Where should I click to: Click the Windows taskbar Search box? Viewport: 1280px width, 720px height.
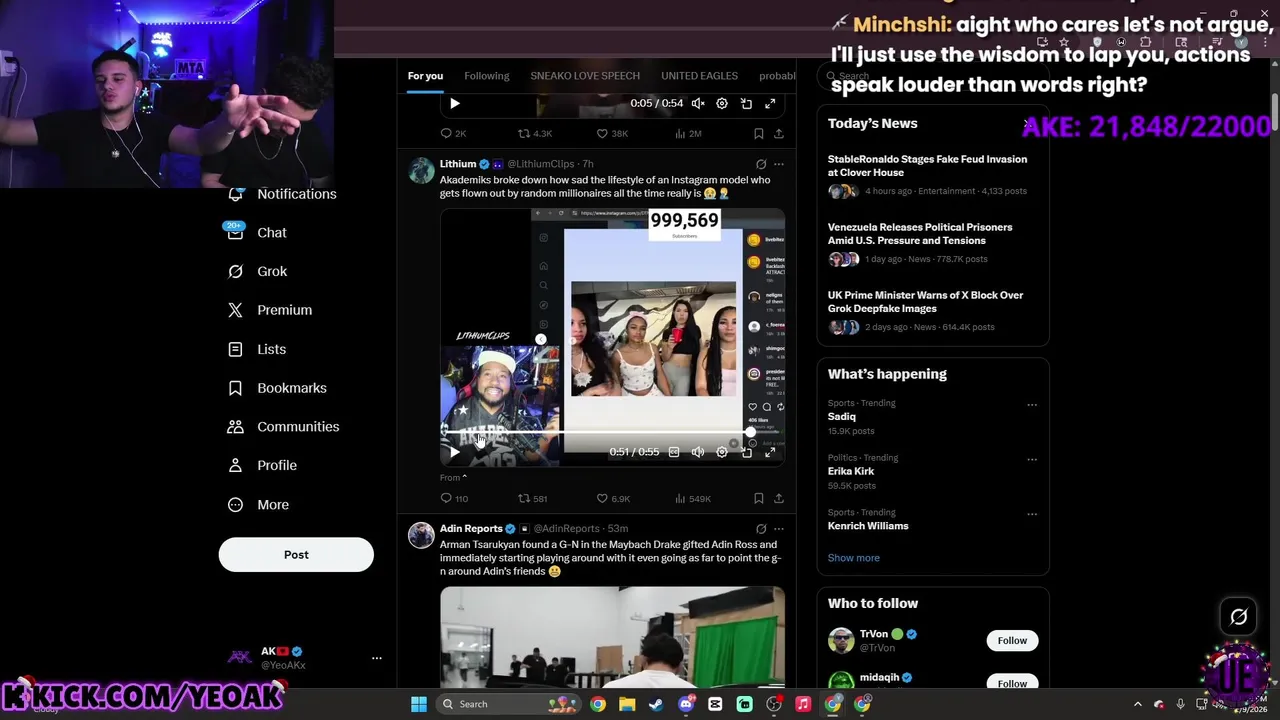(507, 704)
